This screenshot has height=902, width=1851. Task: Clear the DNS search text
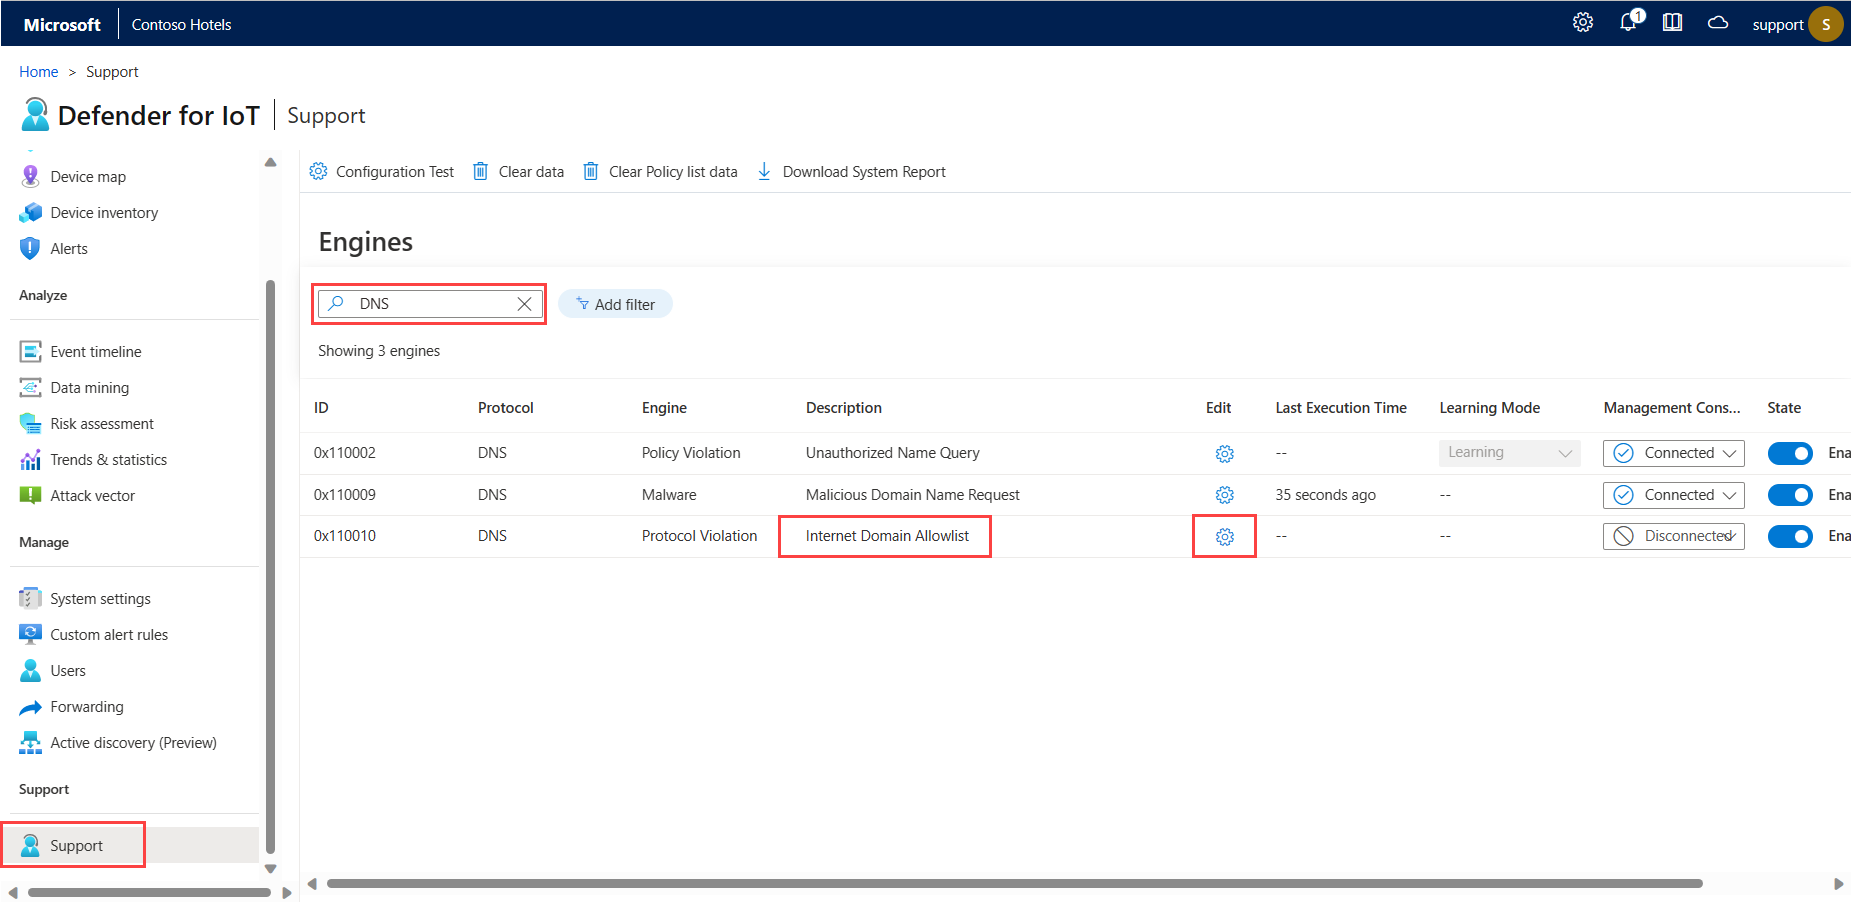[x=524, y=304]
